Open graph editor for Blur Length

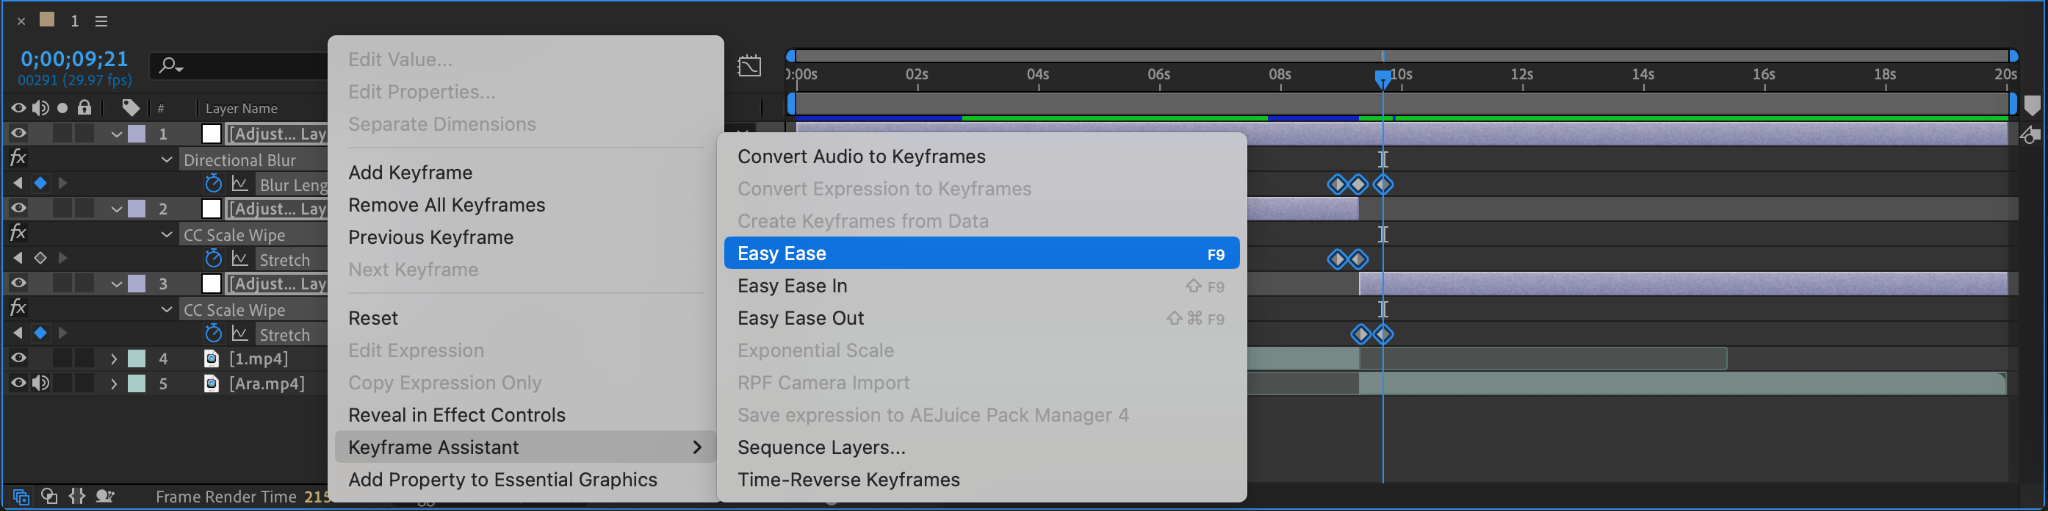tap(240, 184)
